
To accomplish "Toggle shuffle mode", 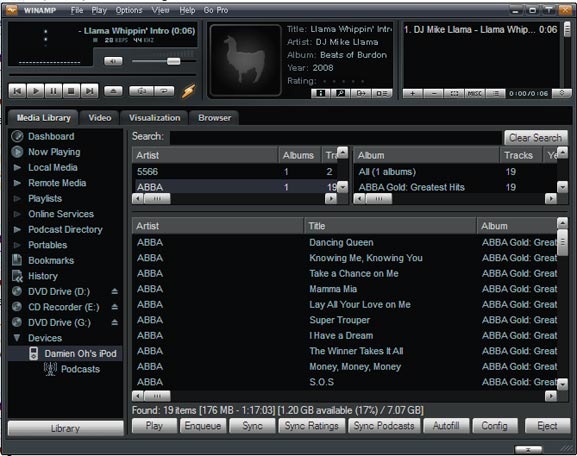I will tap(141, 91).
